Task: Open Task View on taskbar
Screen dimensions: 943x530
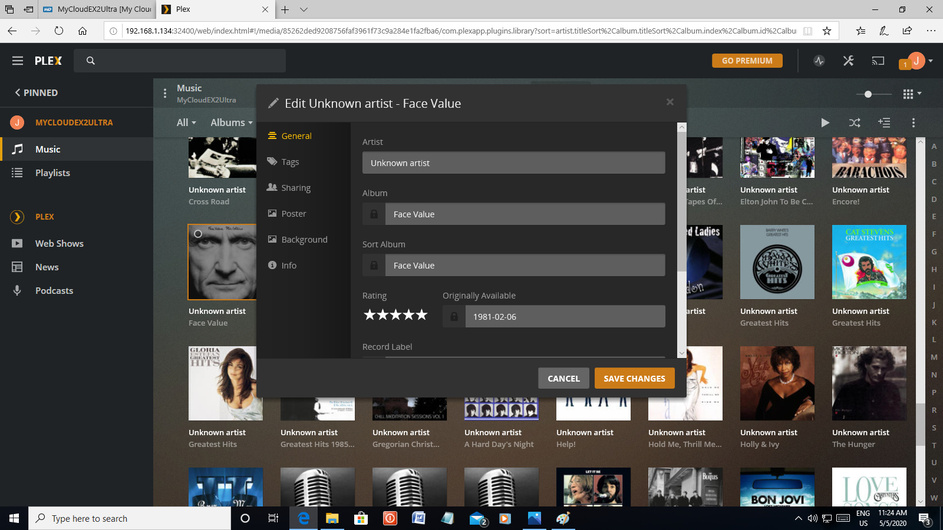Action: click(273, 518)
